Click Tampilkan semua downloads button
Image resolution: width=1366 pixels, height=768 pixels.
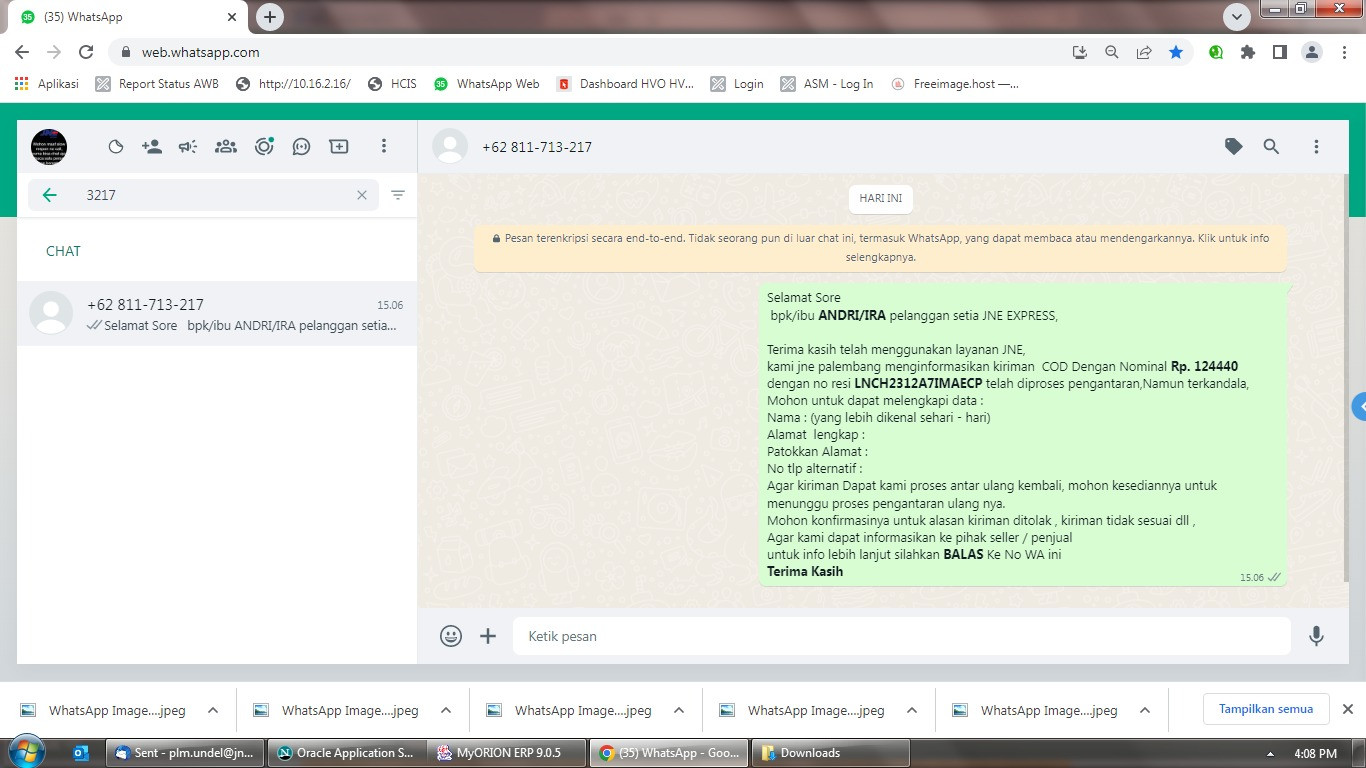point(1265,709)
